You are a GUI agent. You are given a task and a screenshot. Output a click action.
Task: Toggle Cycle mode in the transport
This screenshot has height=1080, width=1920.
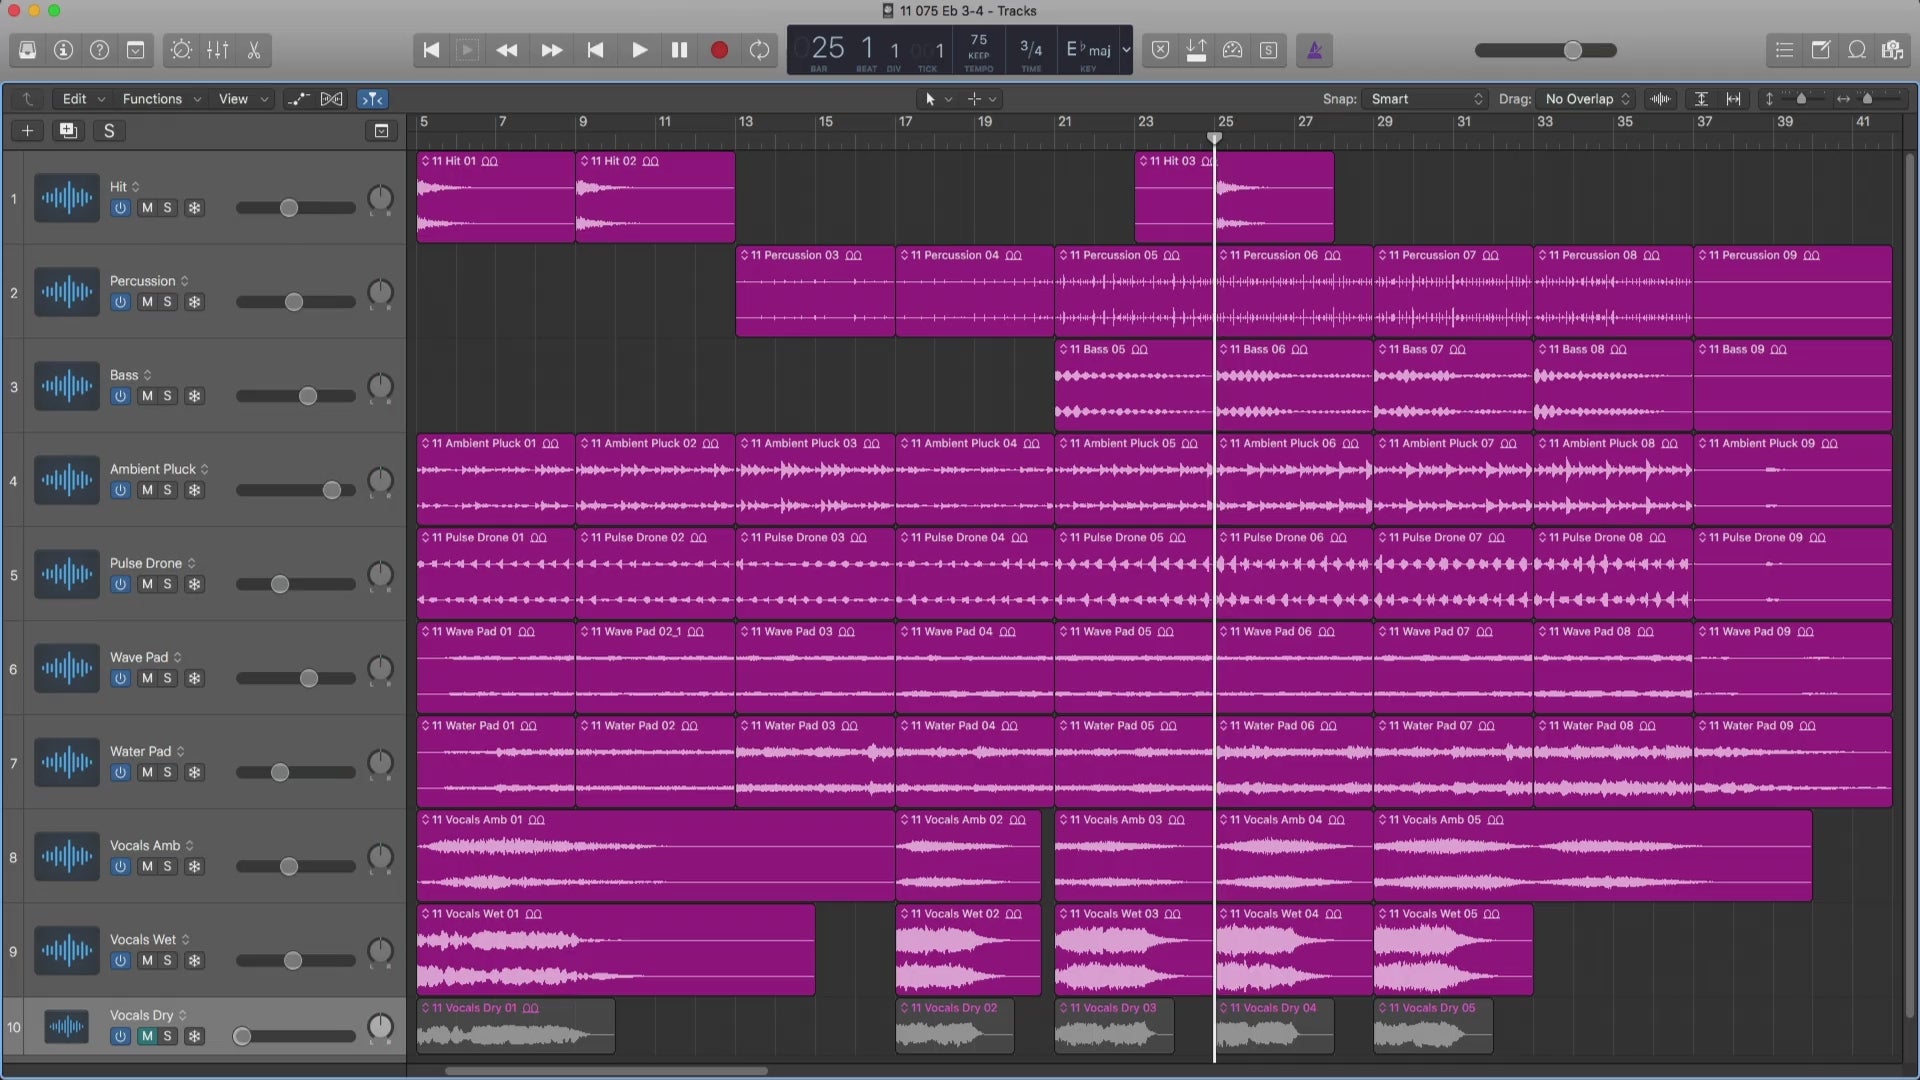click(x=759, y=50)
